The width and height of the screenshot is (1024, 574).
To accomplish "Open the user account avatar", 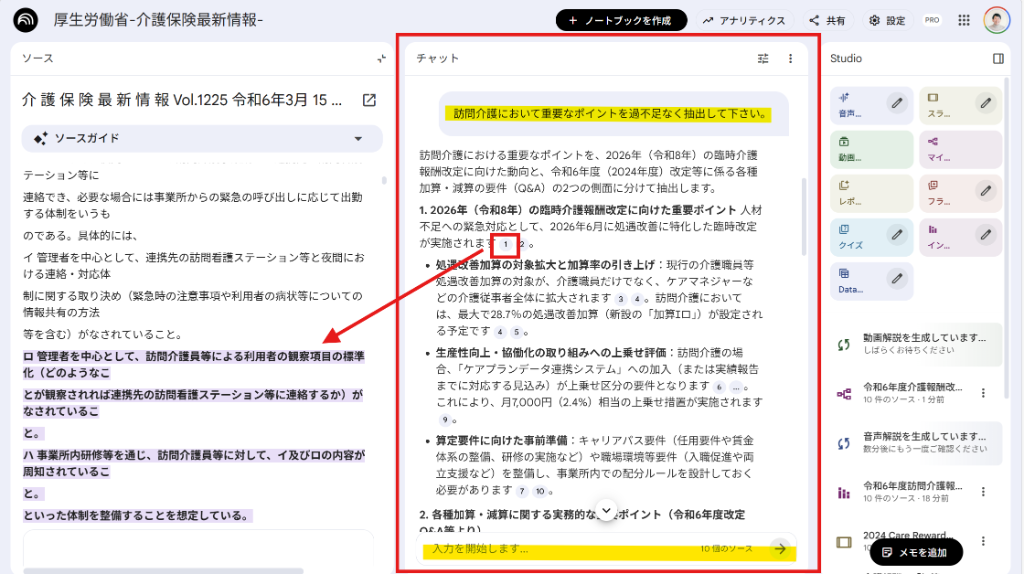I will click(997, 20).
